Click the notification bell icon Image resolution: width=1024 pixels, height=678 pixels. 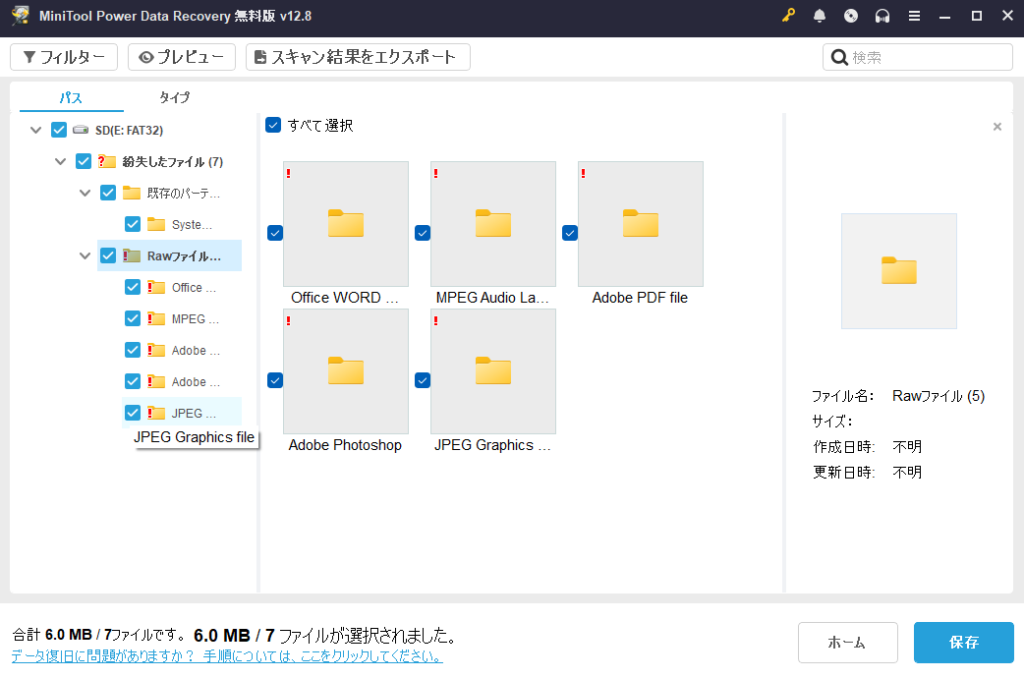(818, 17)
